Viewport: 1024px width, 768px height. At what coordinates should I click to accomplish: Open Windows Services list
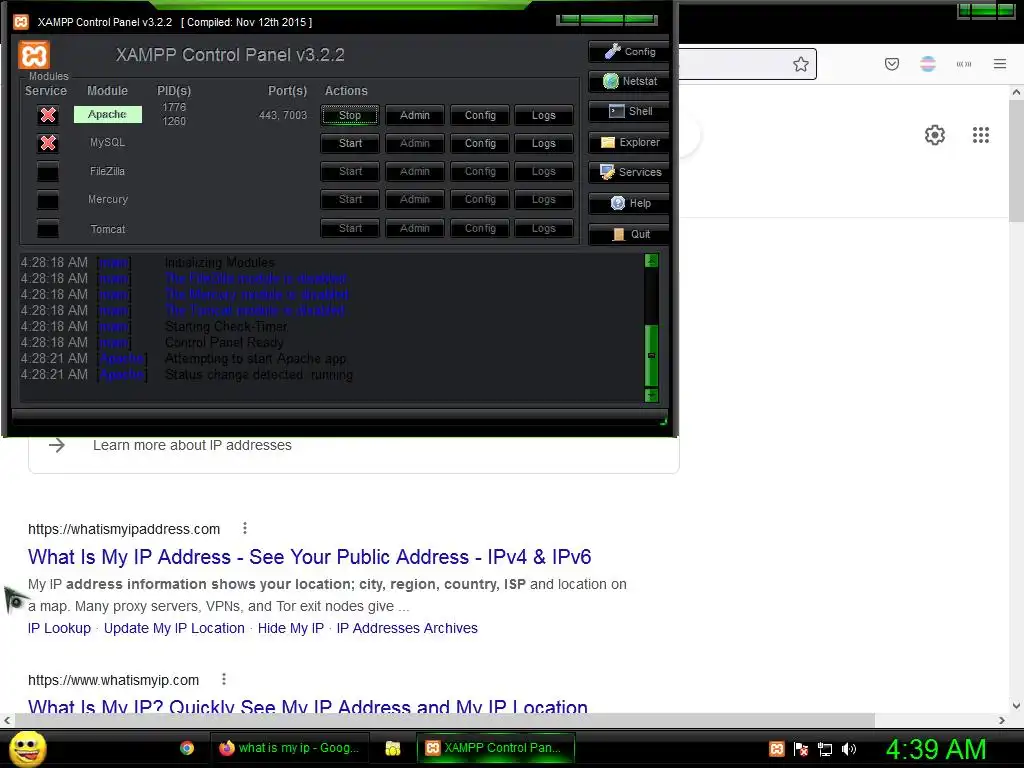pyautogui.click(x=629, y=172)
